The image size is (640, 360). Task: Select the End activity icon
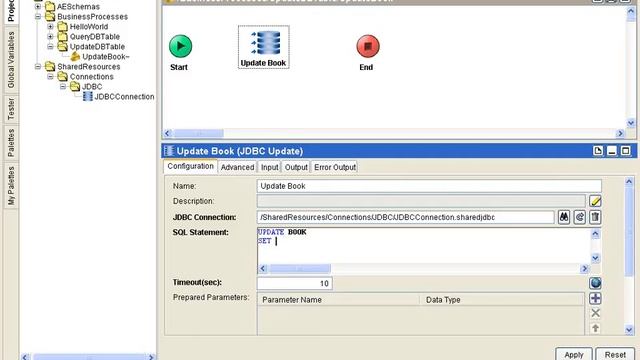pos(368,46)
